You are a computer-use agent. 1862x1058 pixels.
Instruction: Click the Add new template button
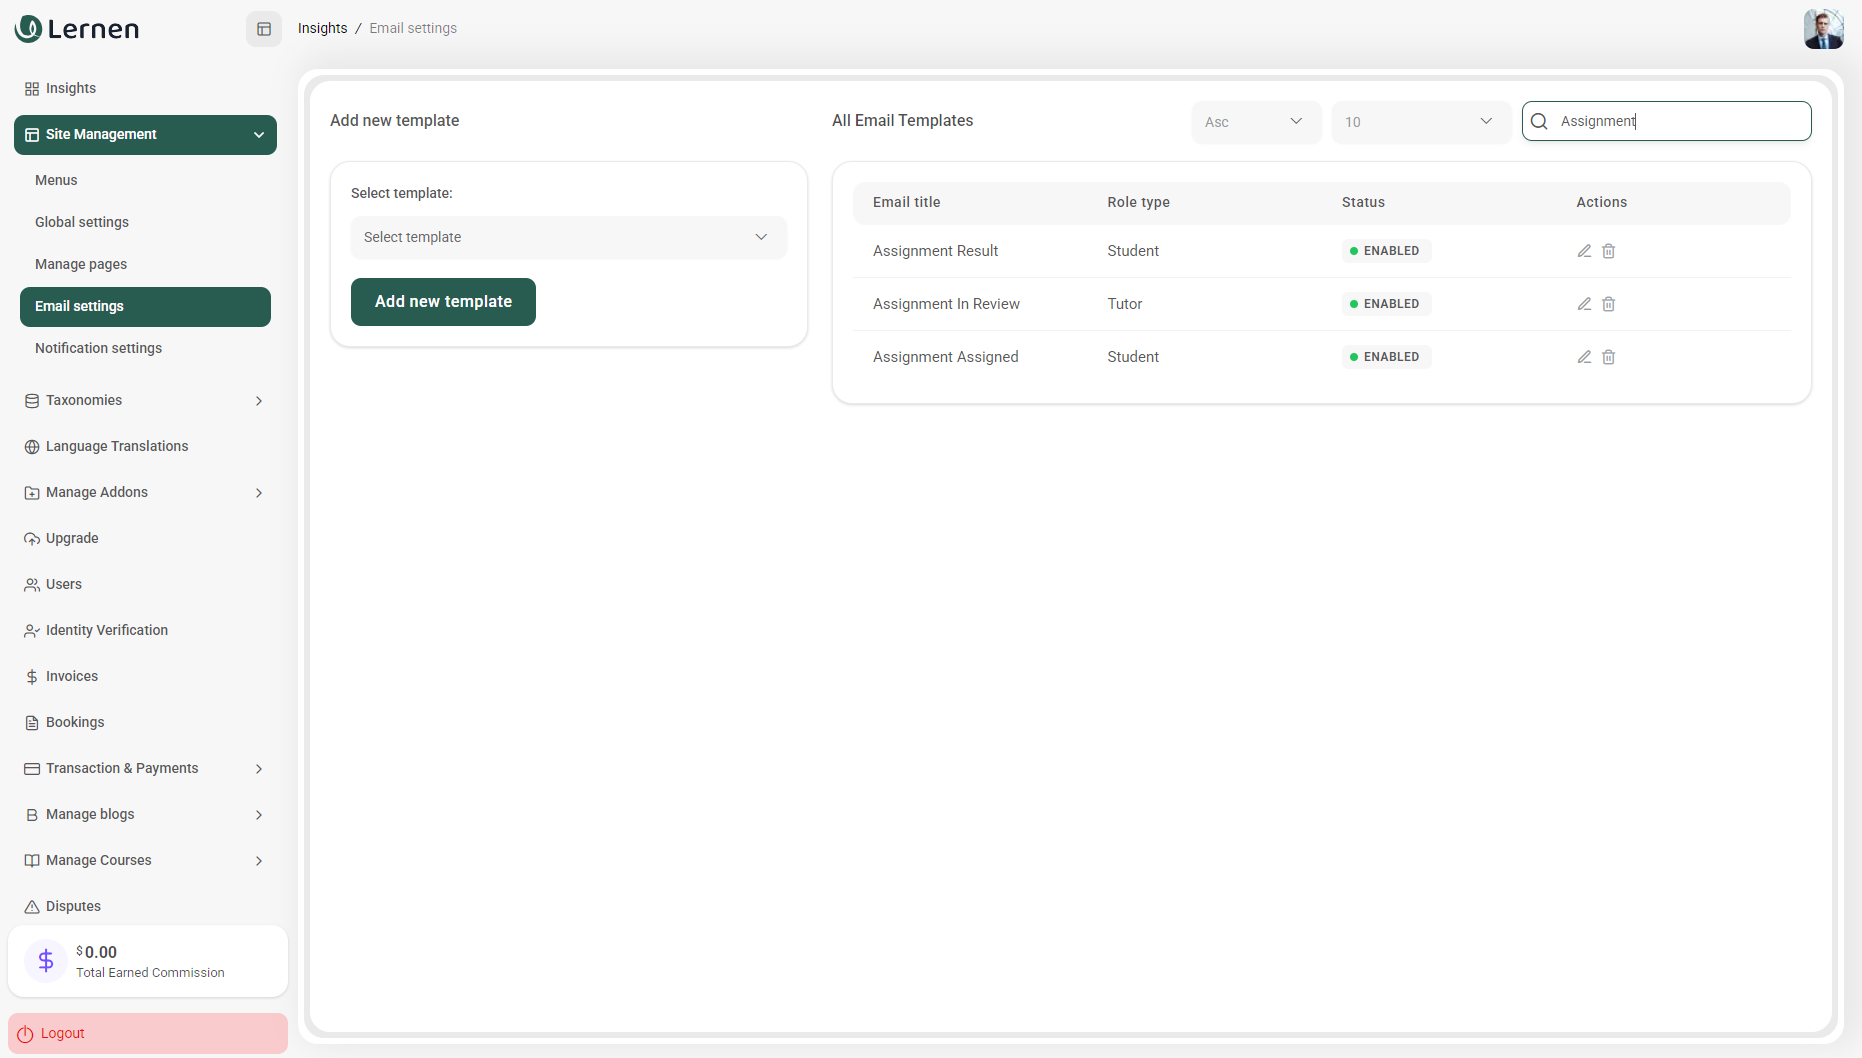pos(443,302)
